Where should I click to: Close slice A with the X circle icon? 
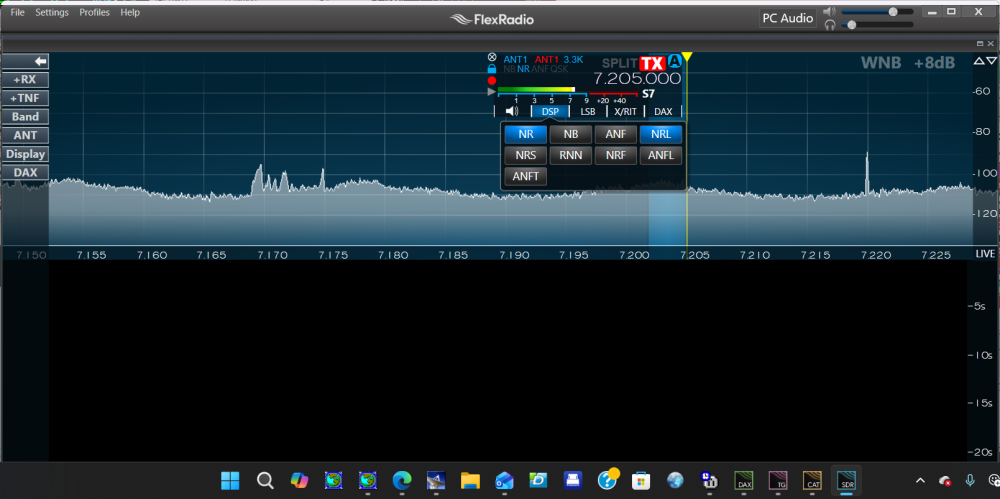[492, 57]
